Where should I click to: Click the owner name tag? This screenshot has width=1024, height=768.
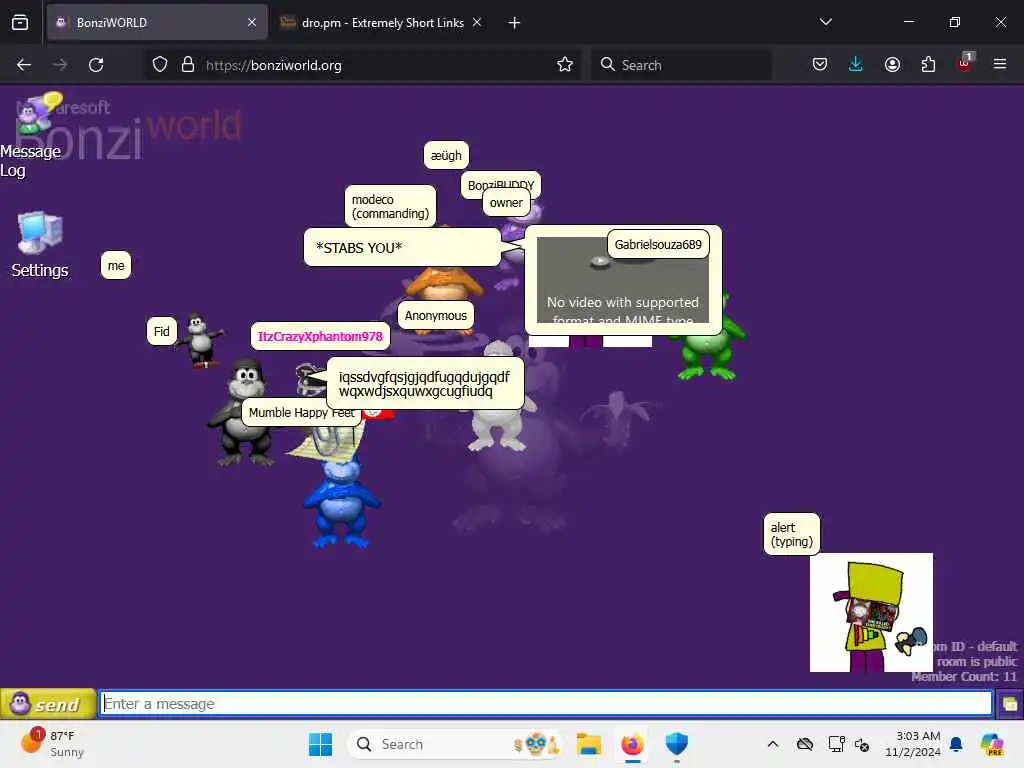506,202
